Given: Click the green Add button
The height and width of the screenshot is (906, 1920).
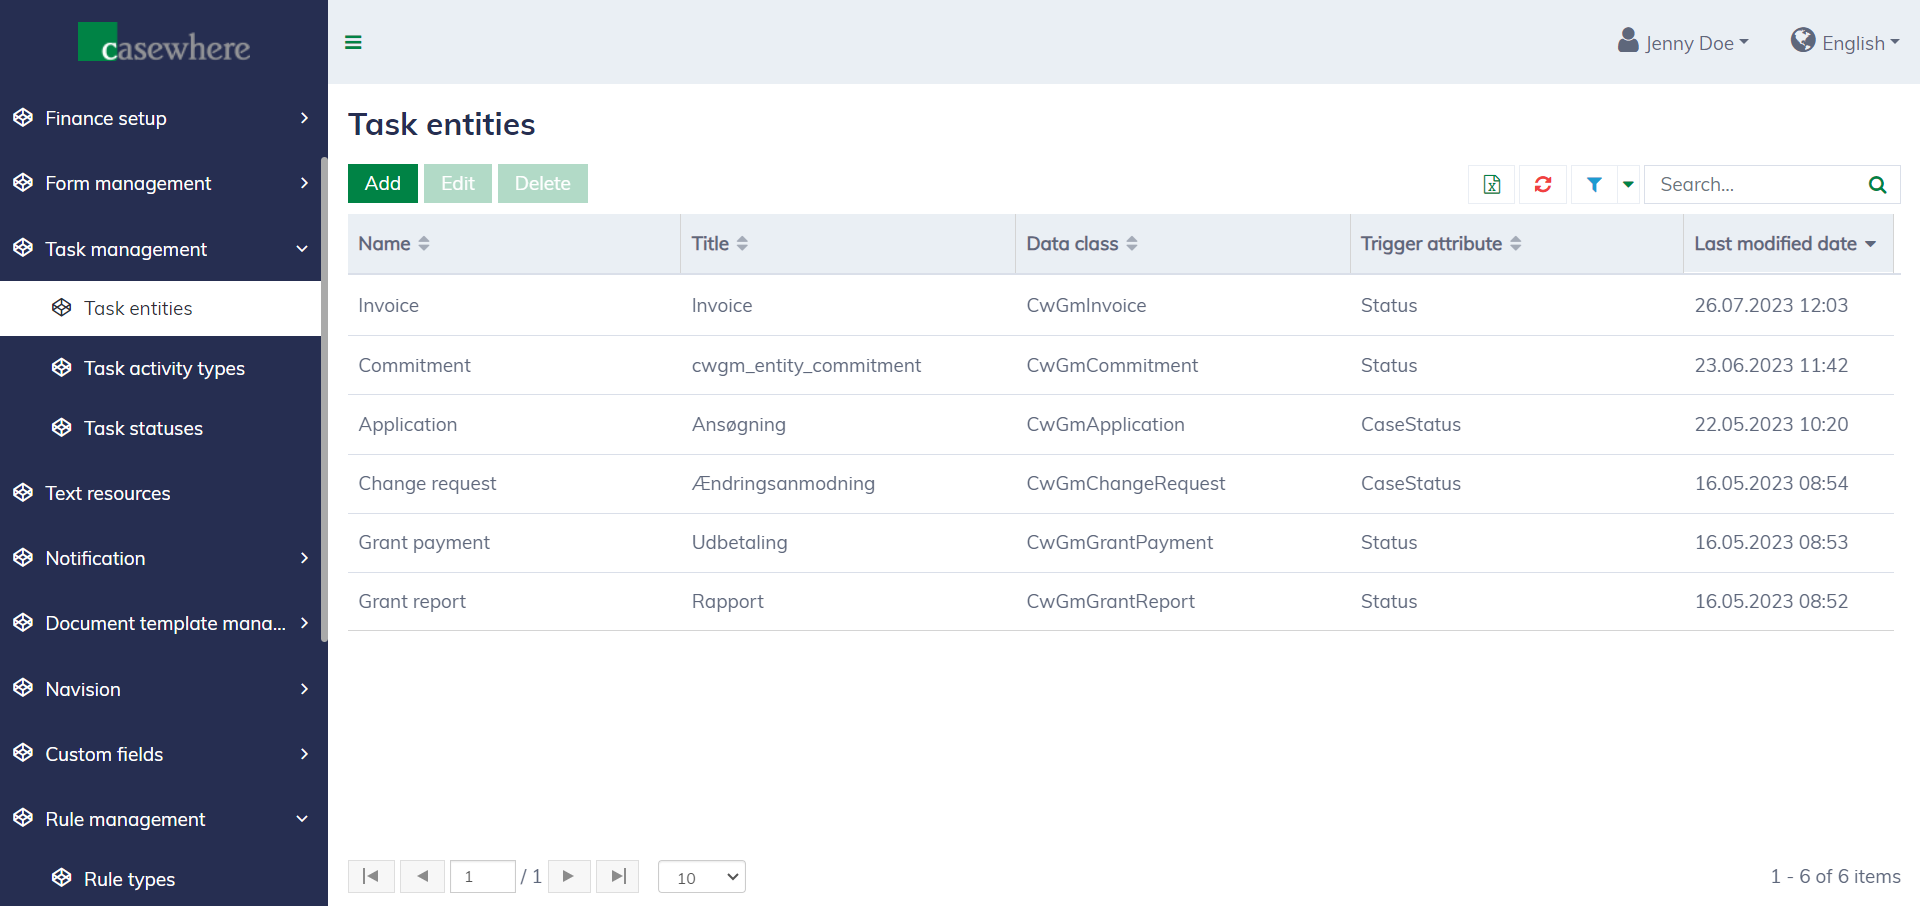Looking at the screenshot, I should tap(382, 184).
